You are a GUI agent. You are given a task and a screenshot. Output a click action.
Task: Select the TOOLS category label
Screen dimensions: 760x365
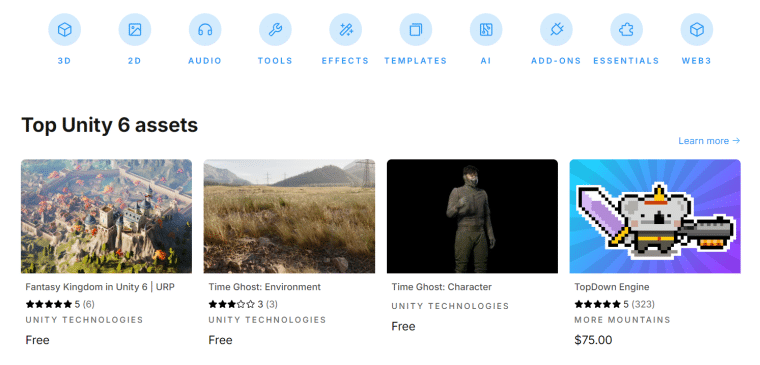[x=275, y=61]
